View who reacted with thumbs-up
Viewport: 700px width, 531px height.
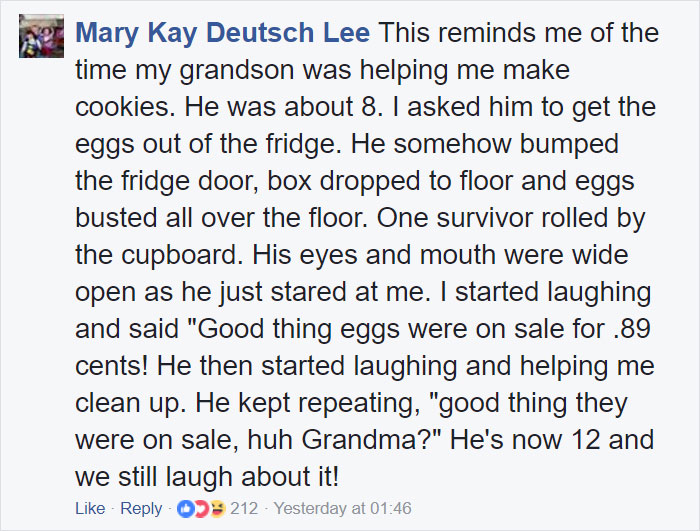pyautogui.click(x=185, y=509)
